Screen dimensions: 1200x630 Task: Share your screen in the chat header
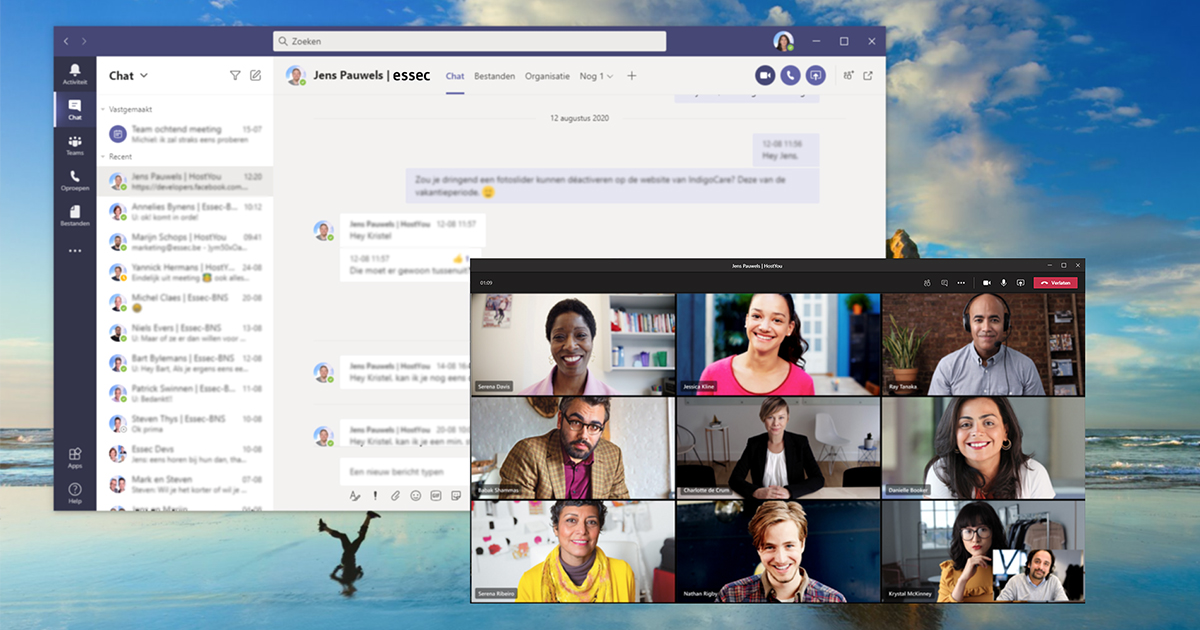(816, 75)
